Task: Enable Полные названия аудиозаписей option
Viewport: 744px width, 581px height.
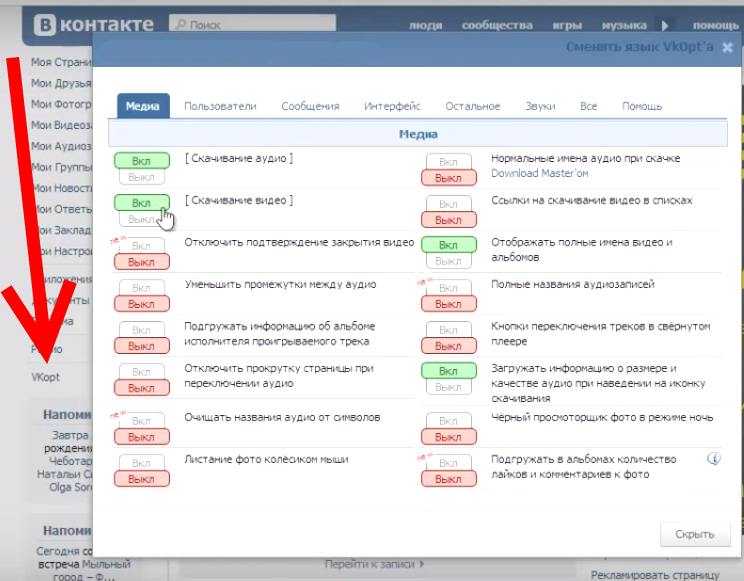Action: [x=448, y=288]
